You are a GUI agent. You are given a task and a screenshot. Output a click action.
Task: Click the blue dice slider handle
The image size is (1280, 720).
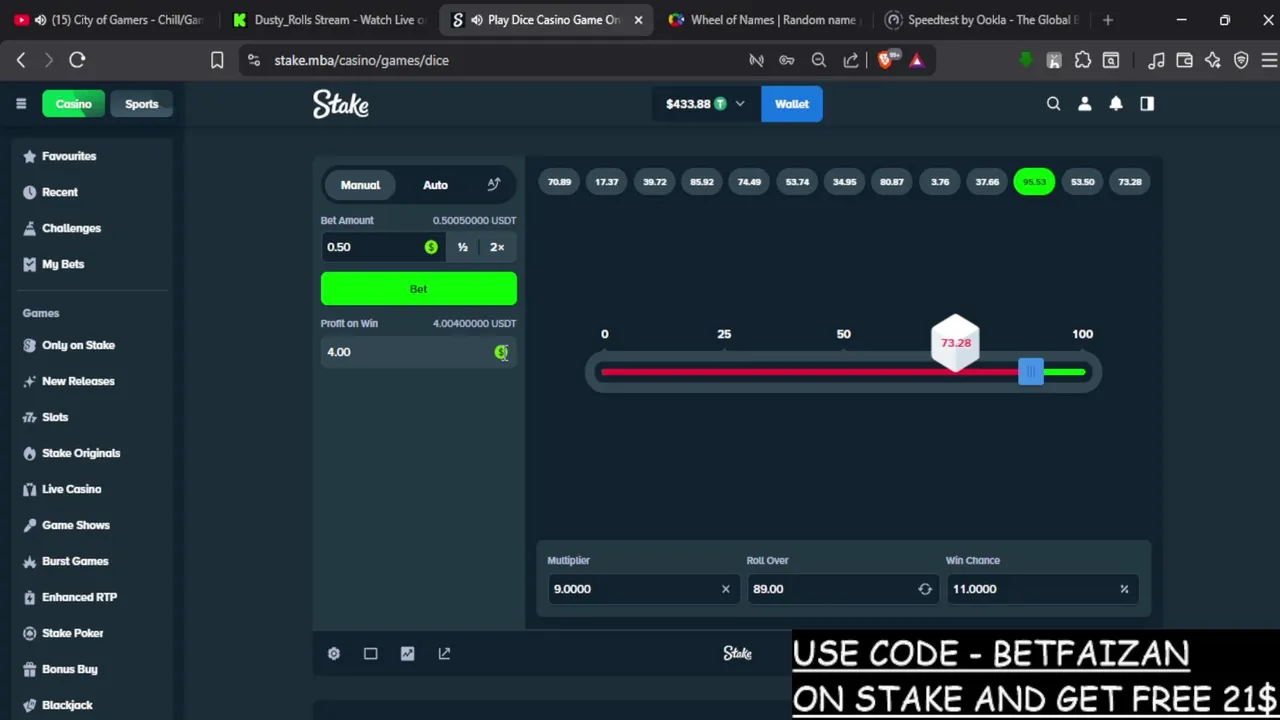point(1031,372)
